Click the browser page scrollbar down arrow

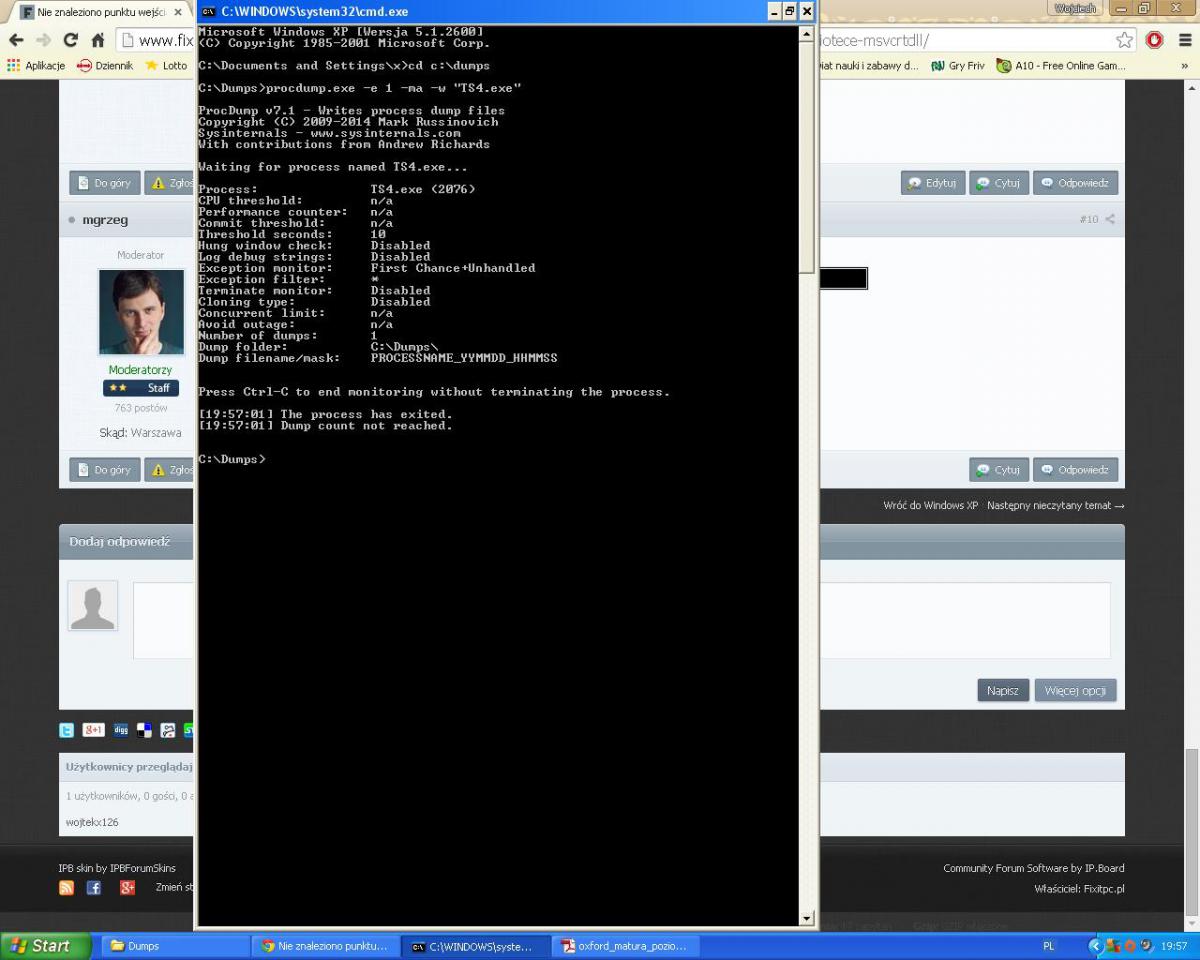(1192, 924)
